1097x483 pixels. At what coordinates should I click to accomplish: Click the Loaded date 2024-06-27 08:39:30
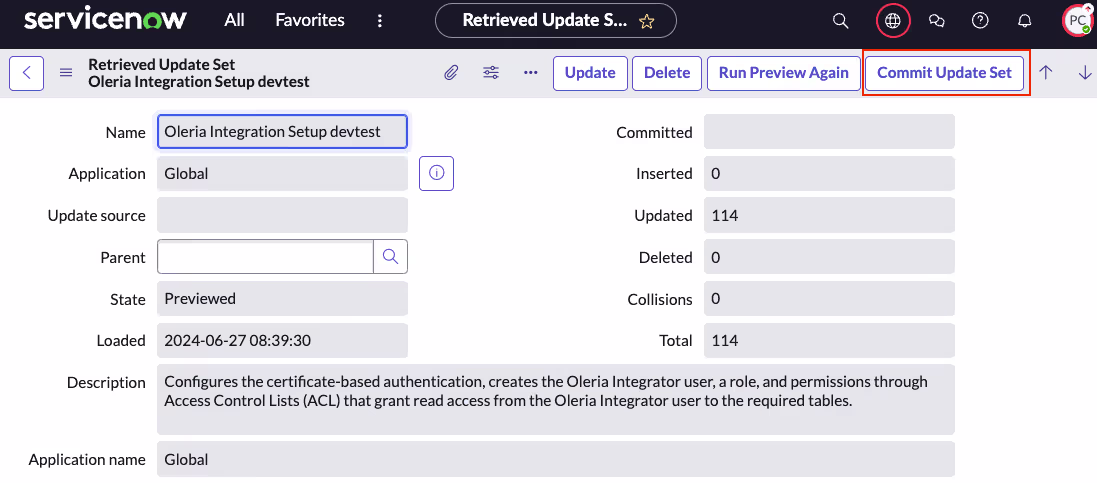(x=283, y=341)
